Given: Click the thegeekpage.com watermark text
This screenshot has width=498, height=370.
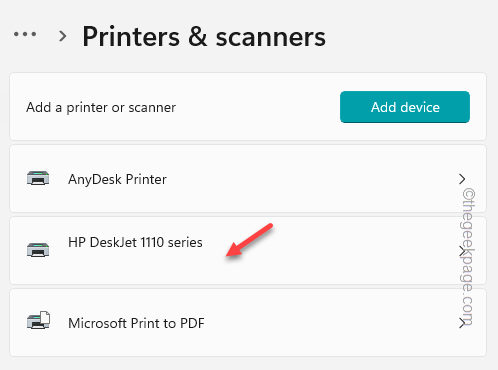Looking at the screenshot, I should pos(469,257).
